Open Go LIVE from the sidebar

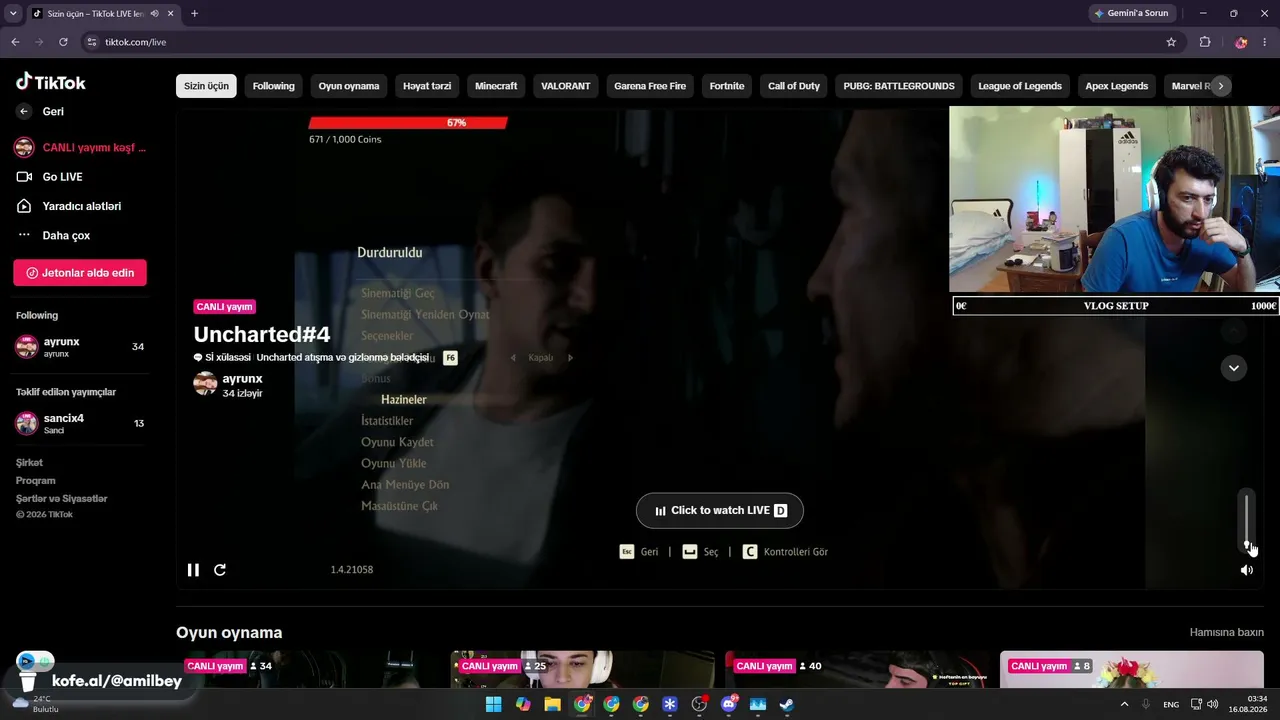click(x=62, y=177)
